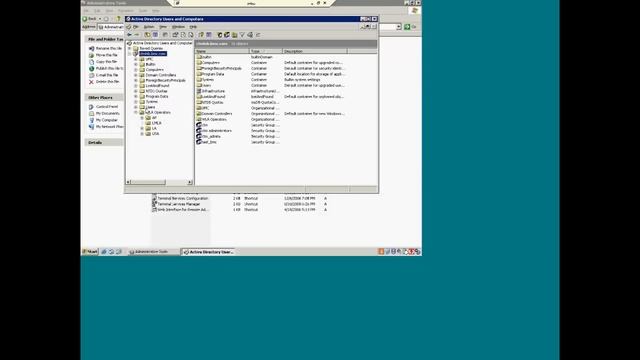Sort list by the Description column header

(x=315, y=51)
